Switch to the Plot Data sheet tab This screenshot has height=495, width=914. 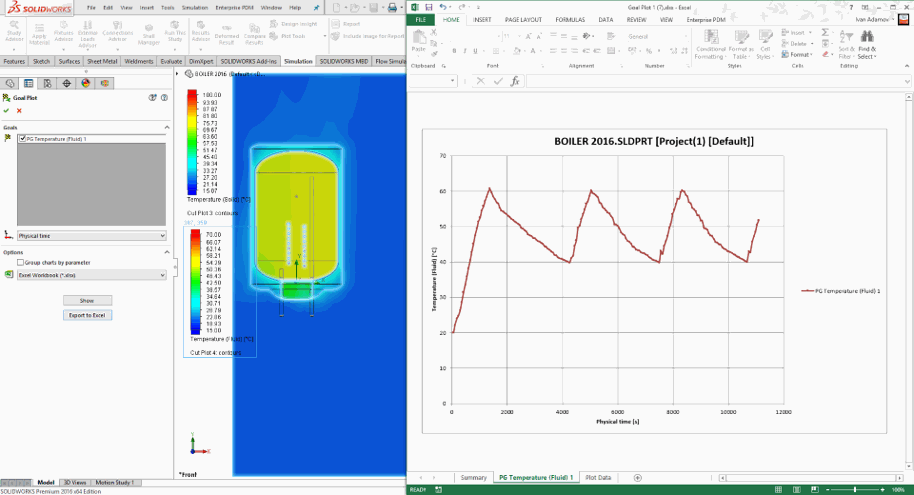(x=599, y=478)
